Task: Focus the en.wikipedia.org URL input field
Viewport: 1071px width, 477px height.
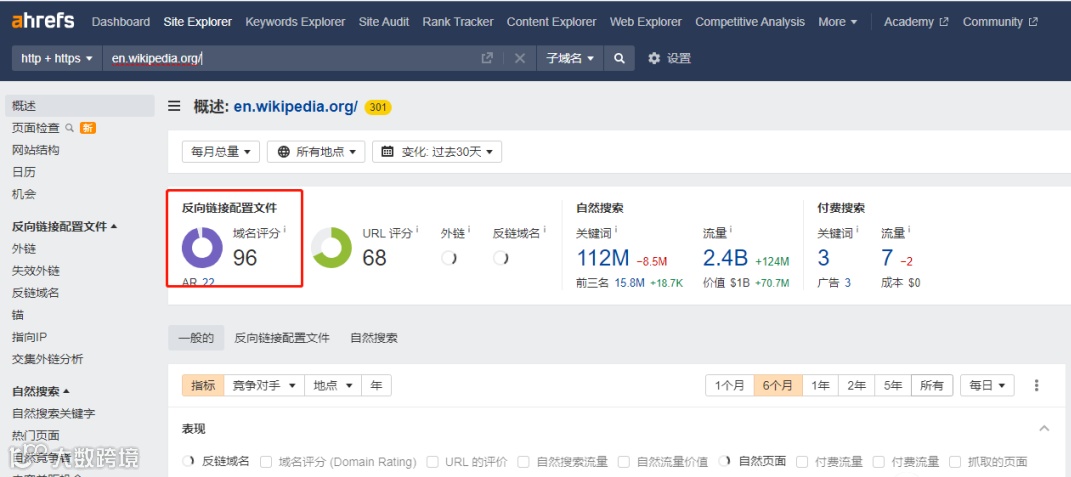Action: (290, 58)
